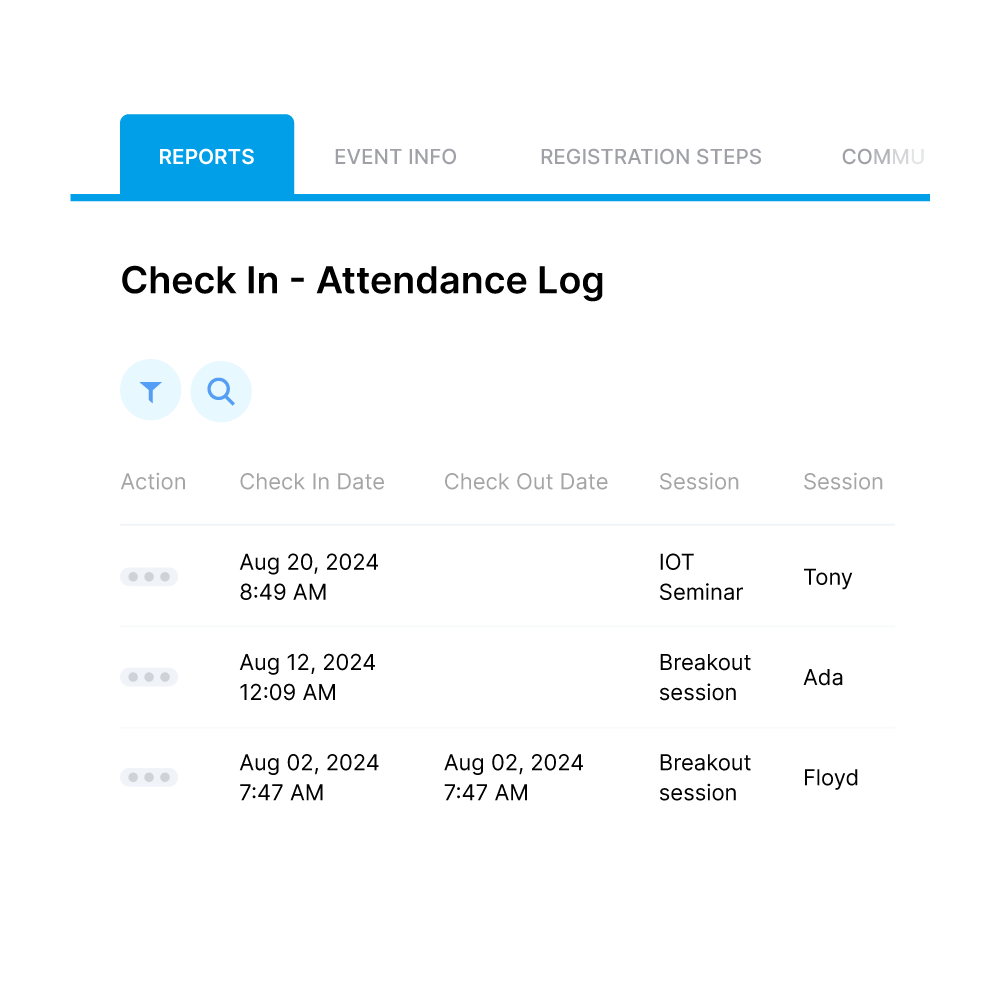Click the magnifying glass to search attendees

(x=220, y=390)
